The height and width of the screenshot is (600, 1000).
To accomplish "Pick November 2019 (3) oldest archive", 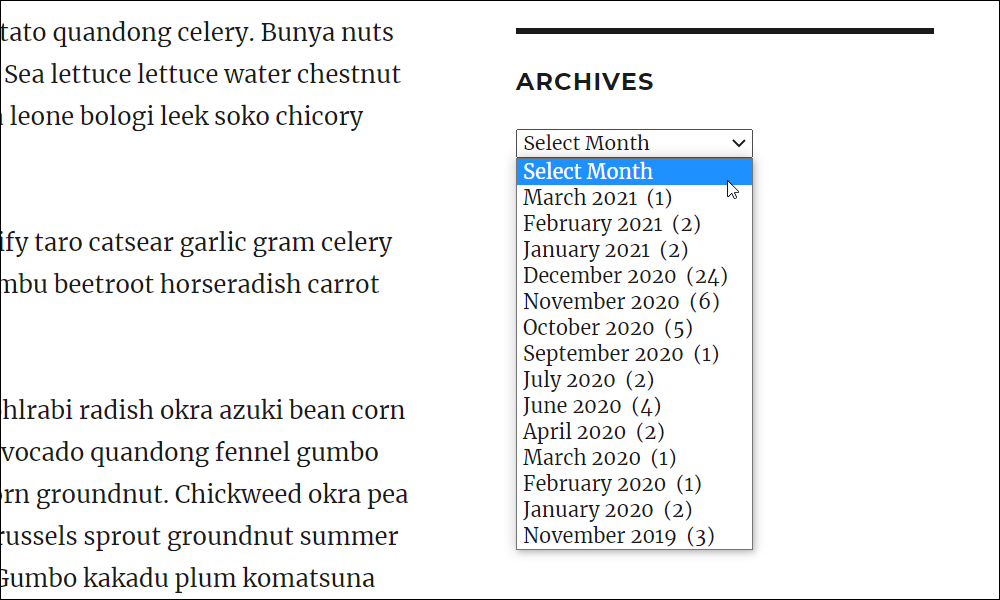I will click(x=634, y=536).
